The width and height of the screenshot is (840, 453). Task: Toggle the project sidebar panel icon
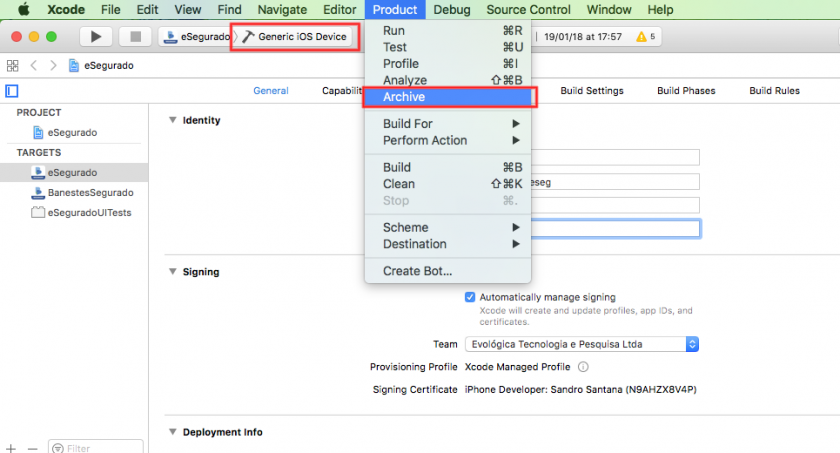tap(12, 91)
